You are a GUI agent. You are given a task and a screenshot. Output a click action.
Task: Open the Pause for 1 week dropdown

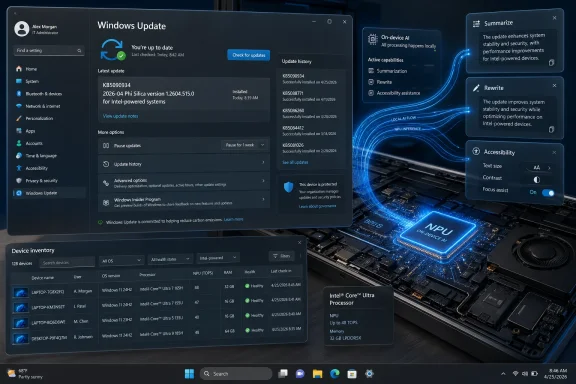(x=244, y=145)
